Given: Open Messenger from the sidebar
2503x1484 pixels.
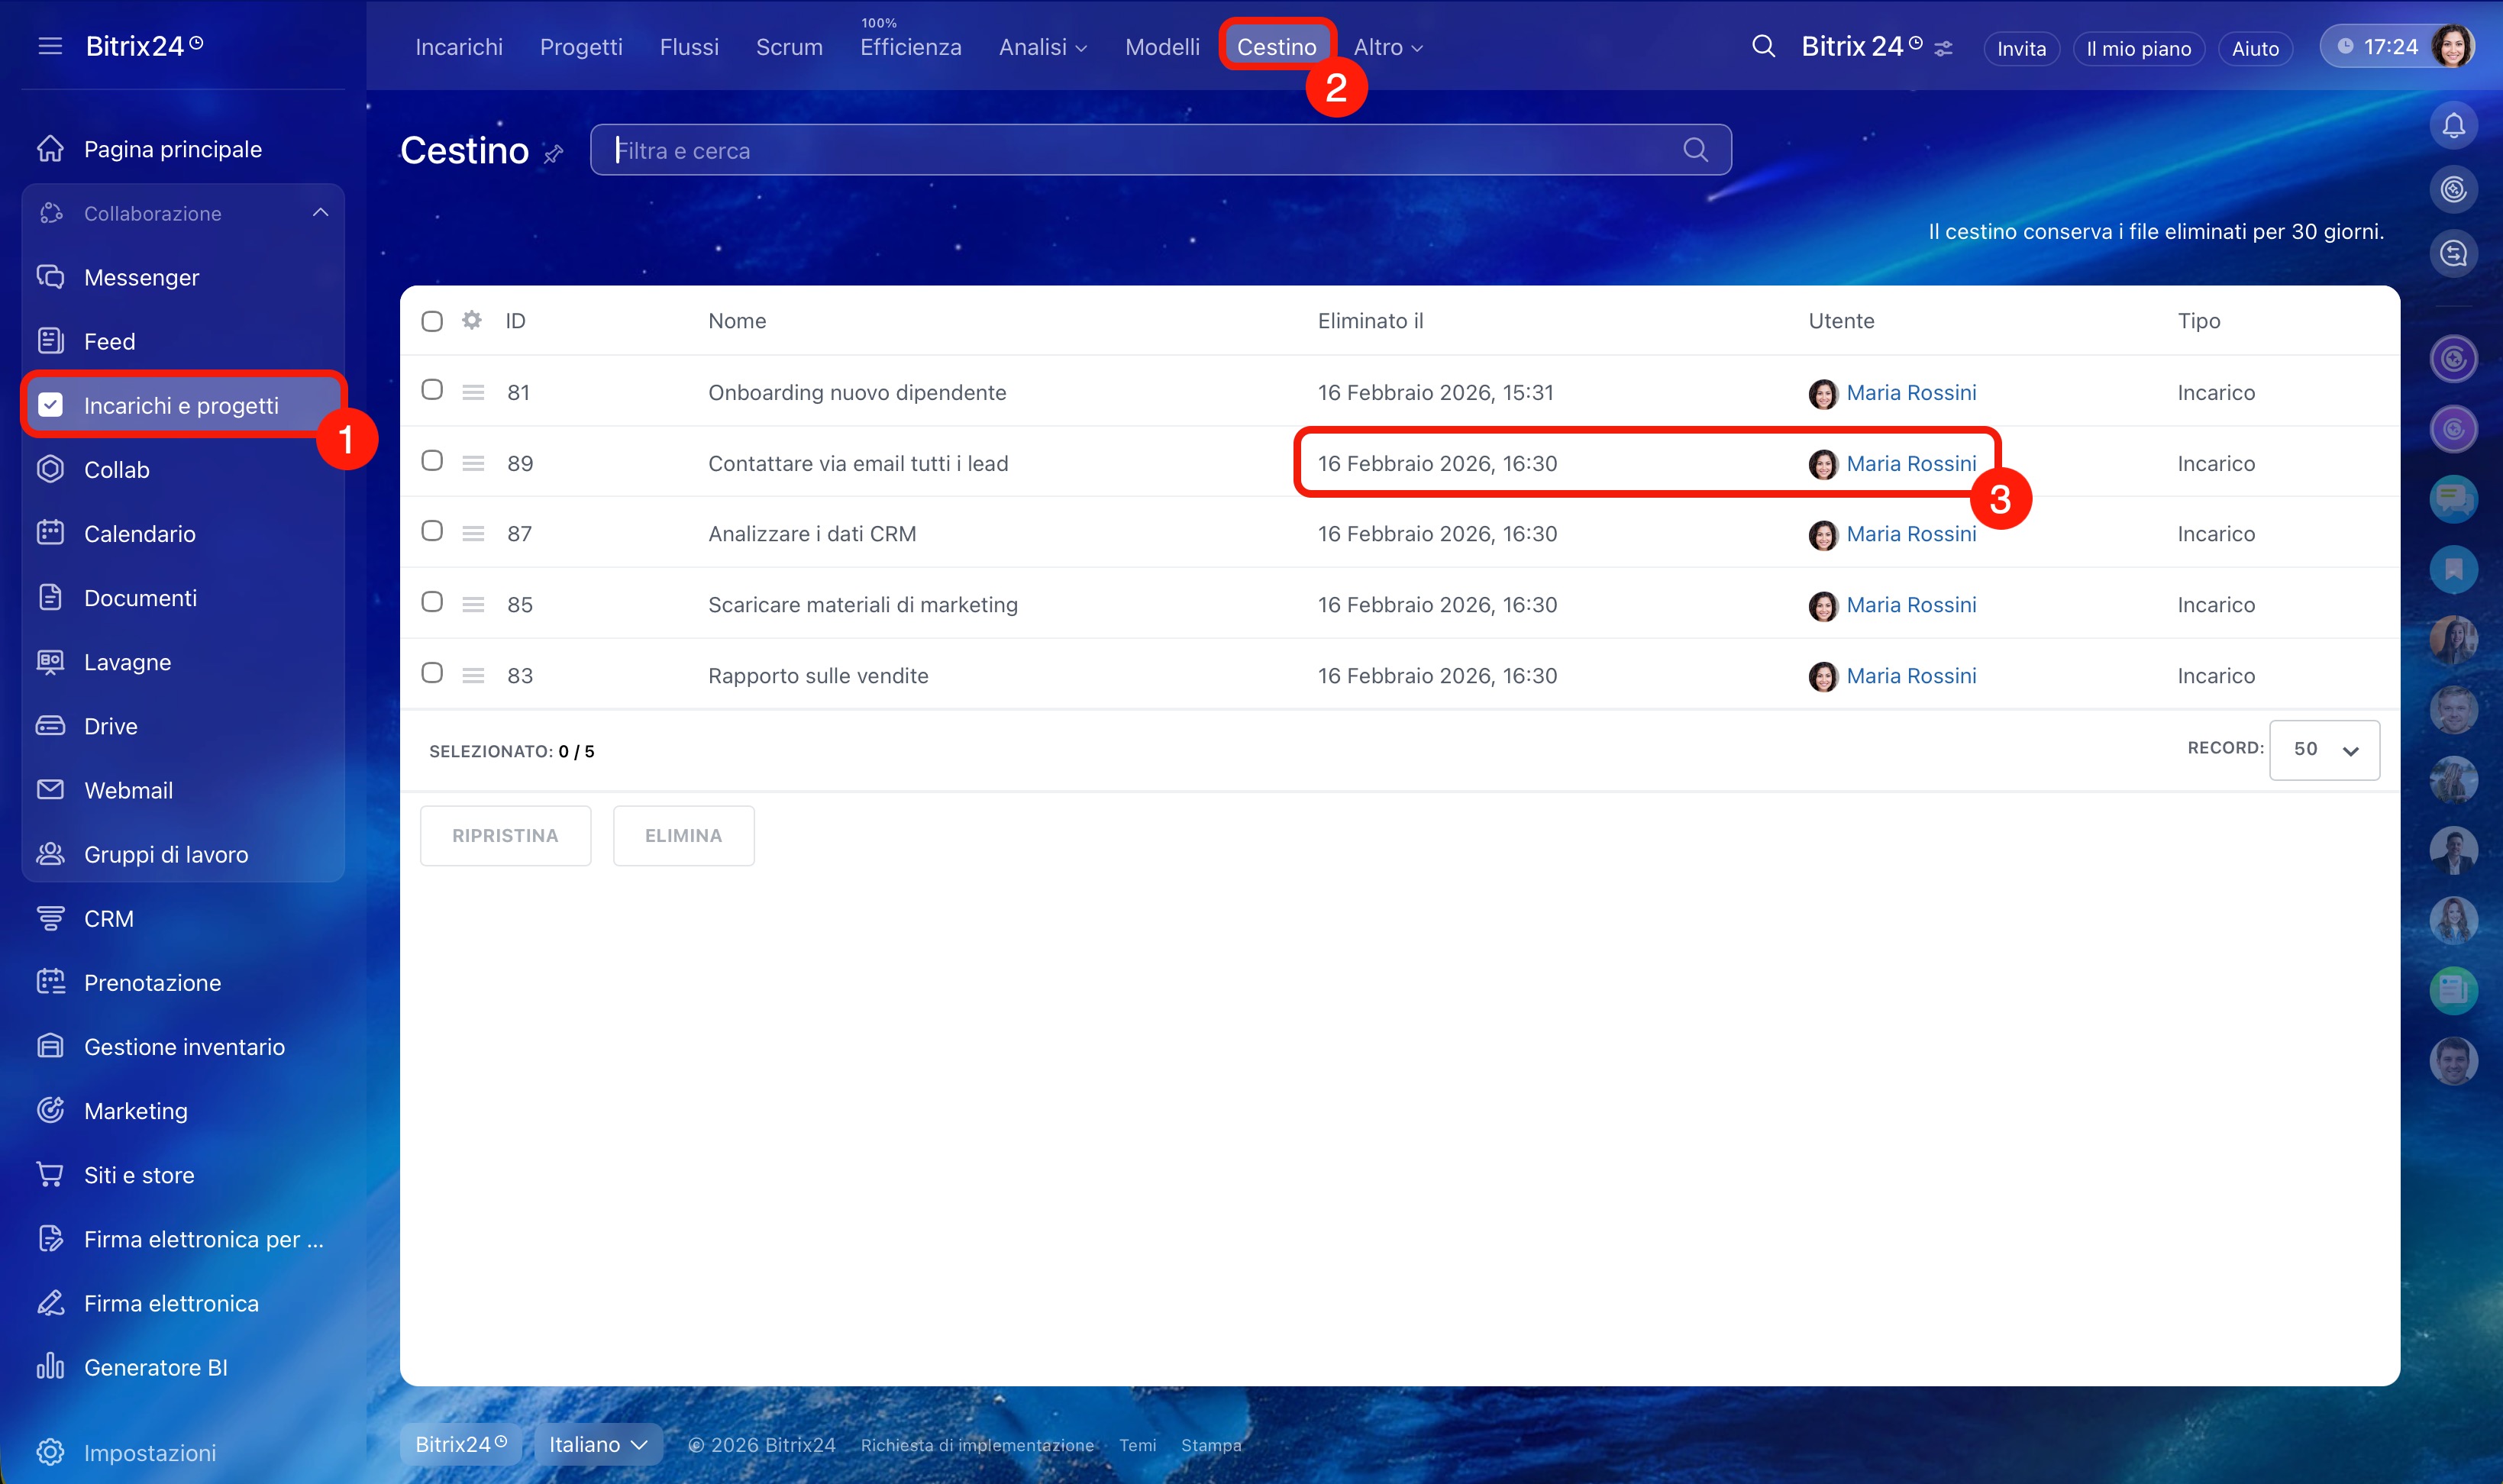Looking at the screenshot, I should pos(141,277).
